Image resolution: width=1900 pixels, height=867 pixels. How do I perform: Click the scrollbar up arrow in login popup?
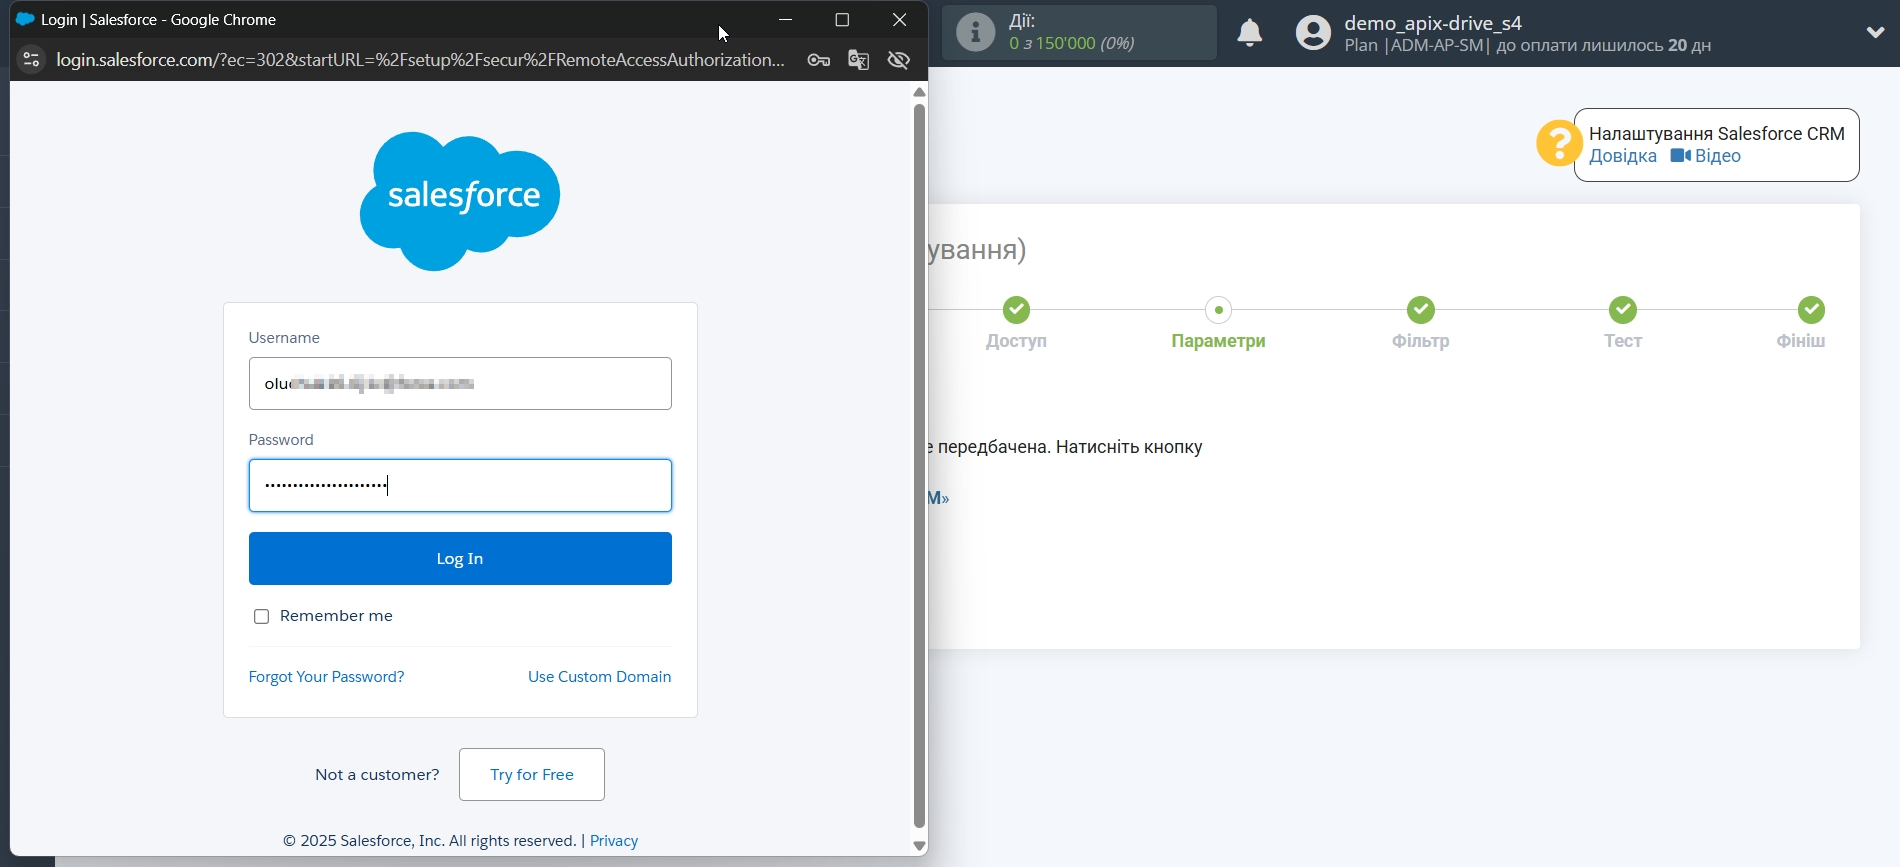(x=919, y=92)
